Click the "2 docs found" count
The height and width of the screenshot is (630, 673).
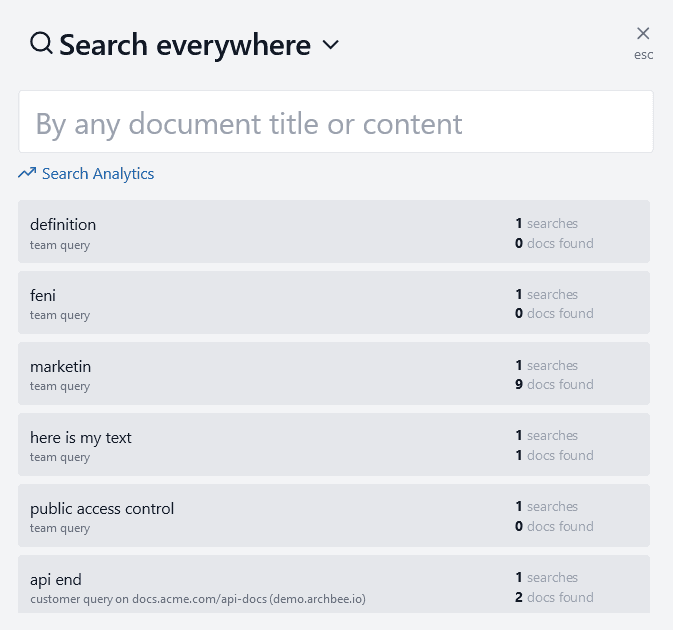[x=554, y=597]
